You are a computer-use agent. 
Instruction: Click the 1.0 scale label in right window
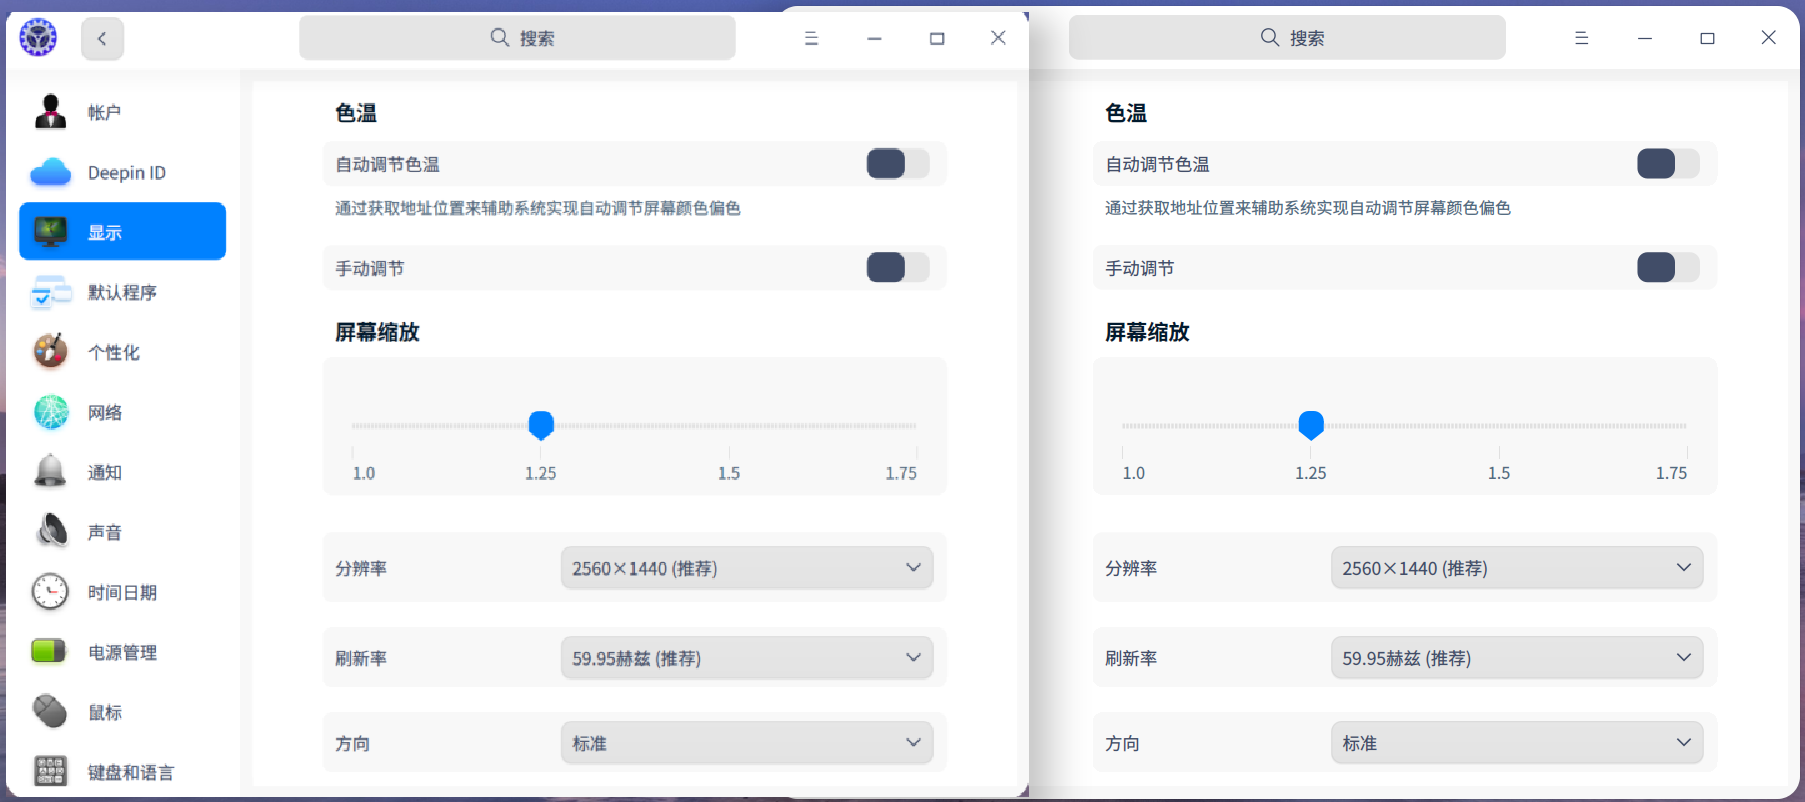(x=1134, y=473)
